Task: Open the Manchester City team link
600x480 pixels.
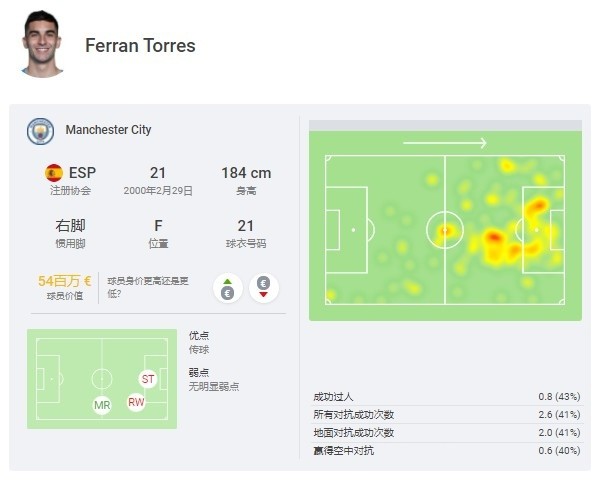Action: click(x=108, y=130)
